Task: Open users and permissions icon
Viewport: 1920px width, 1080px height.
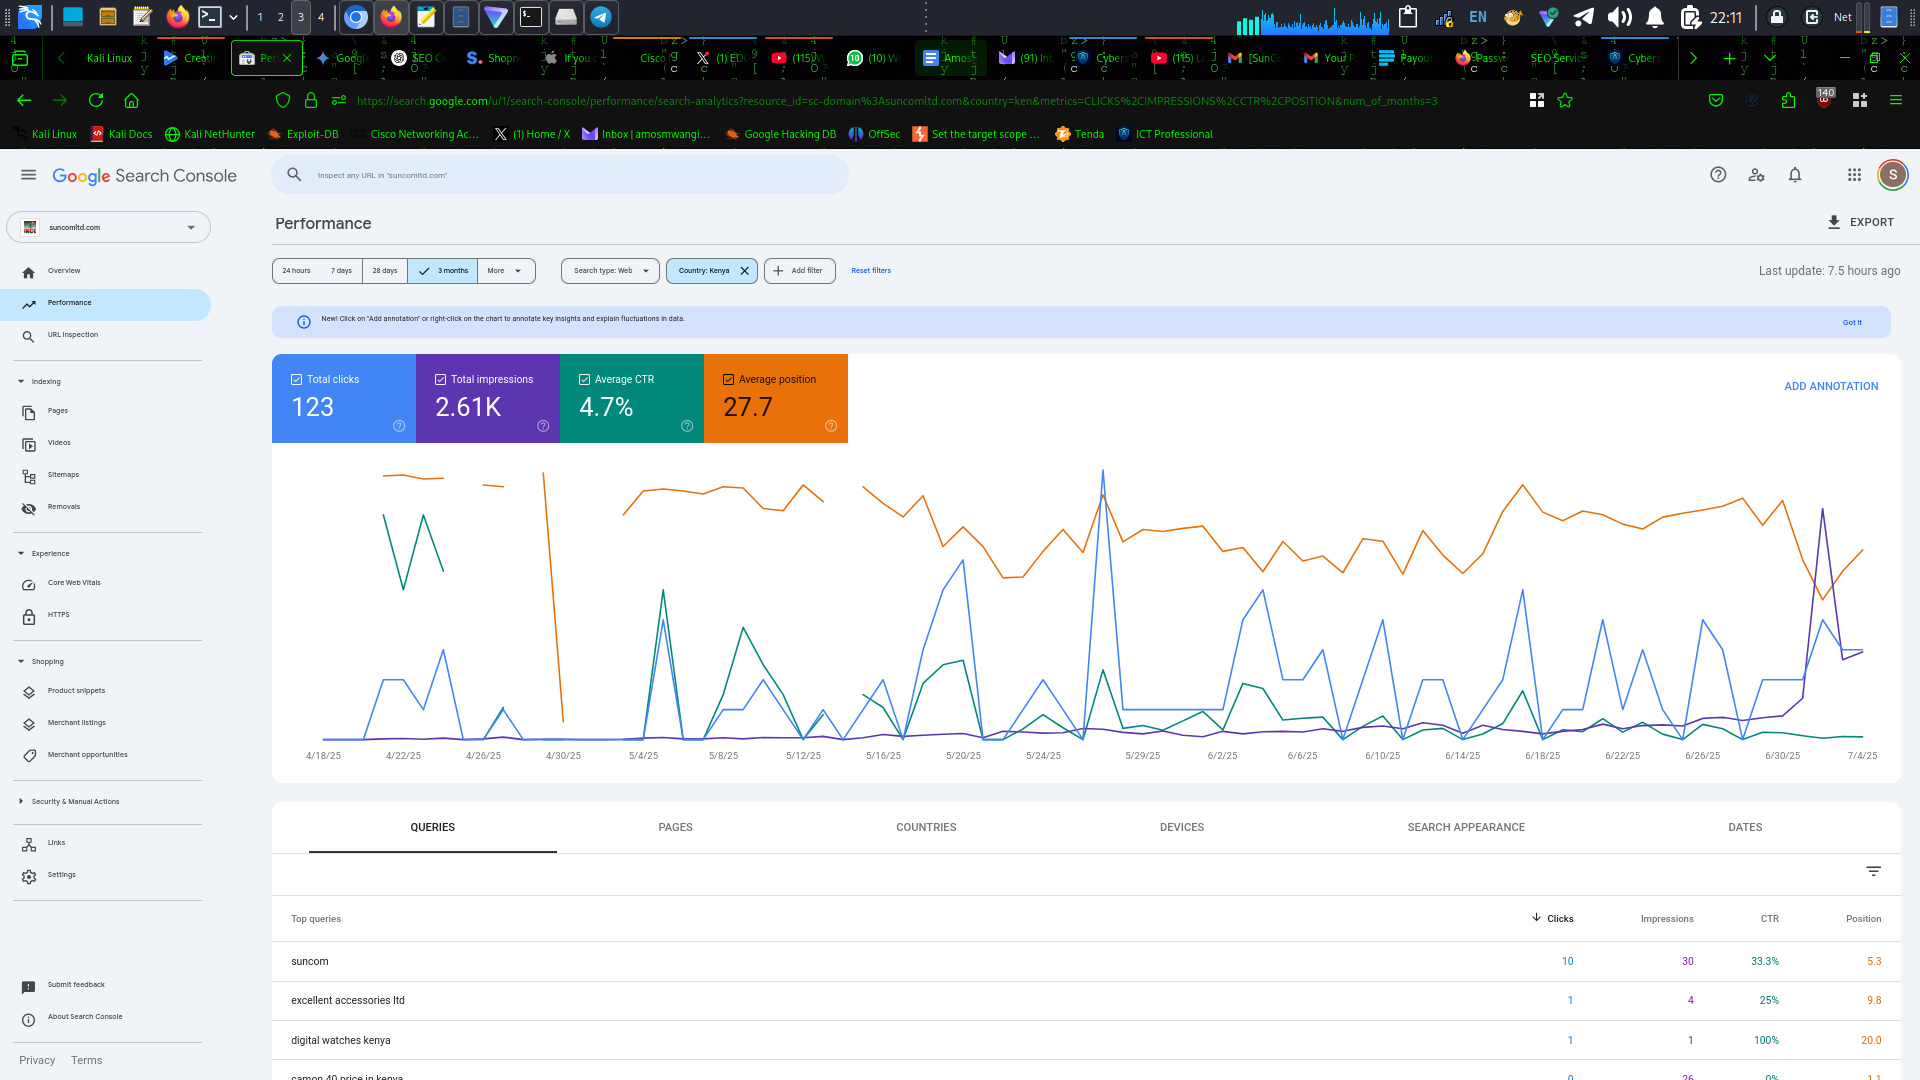Action: [1756, 175]
